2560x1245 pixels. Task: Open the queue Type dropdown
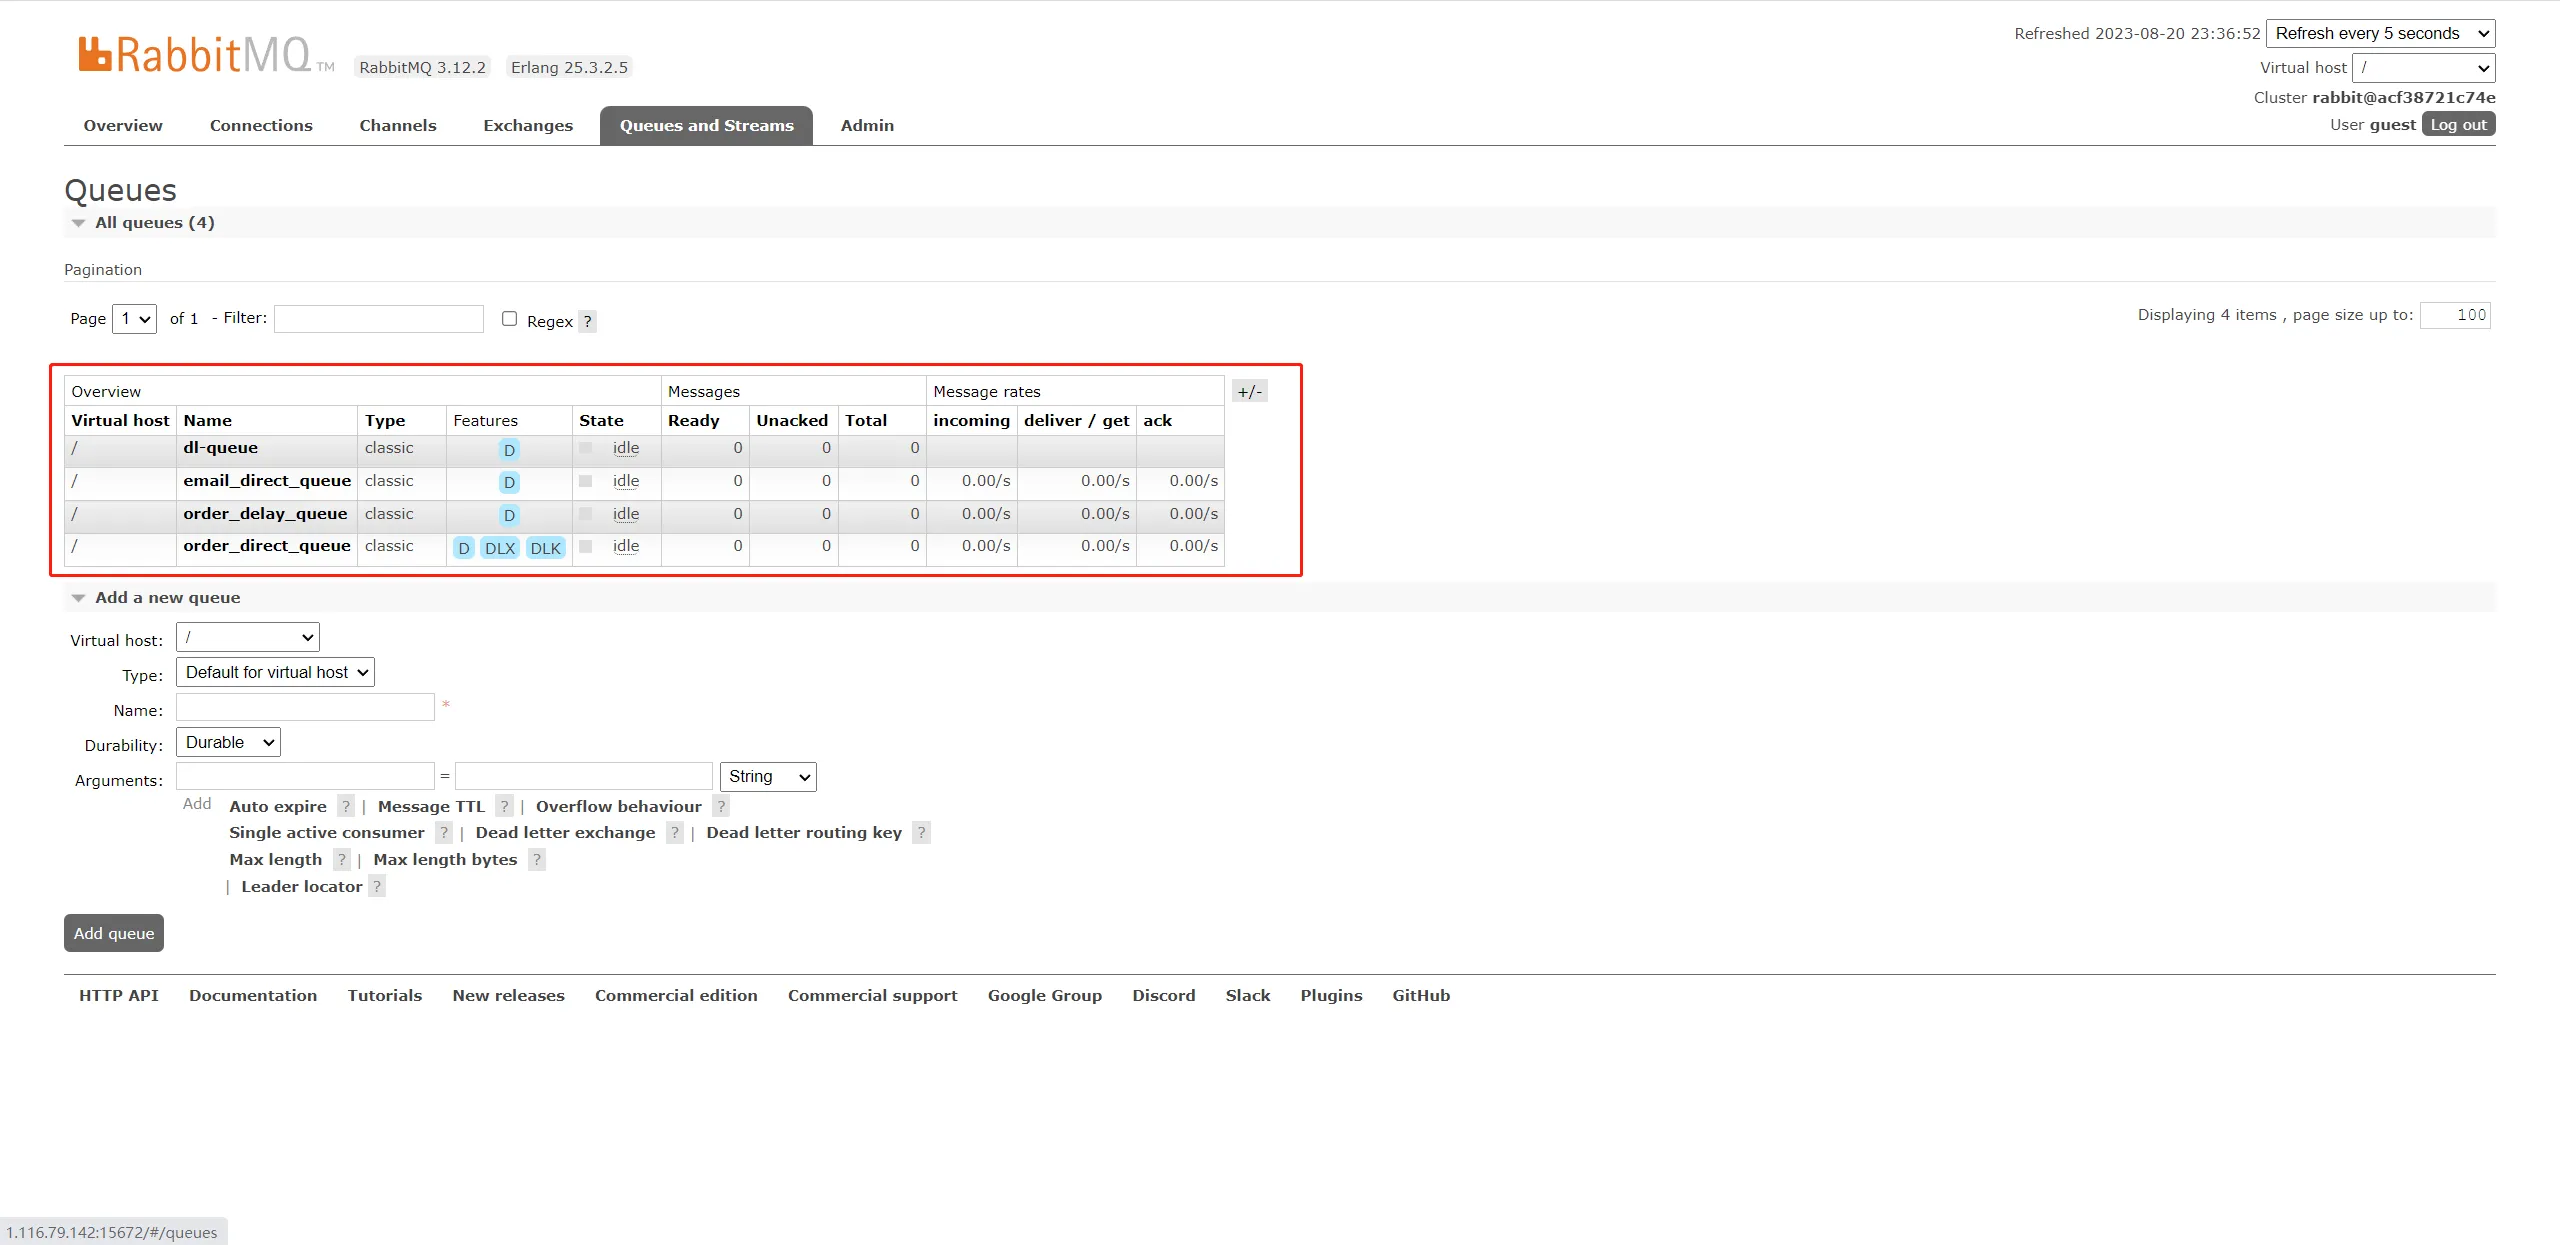tap(275, 672)
